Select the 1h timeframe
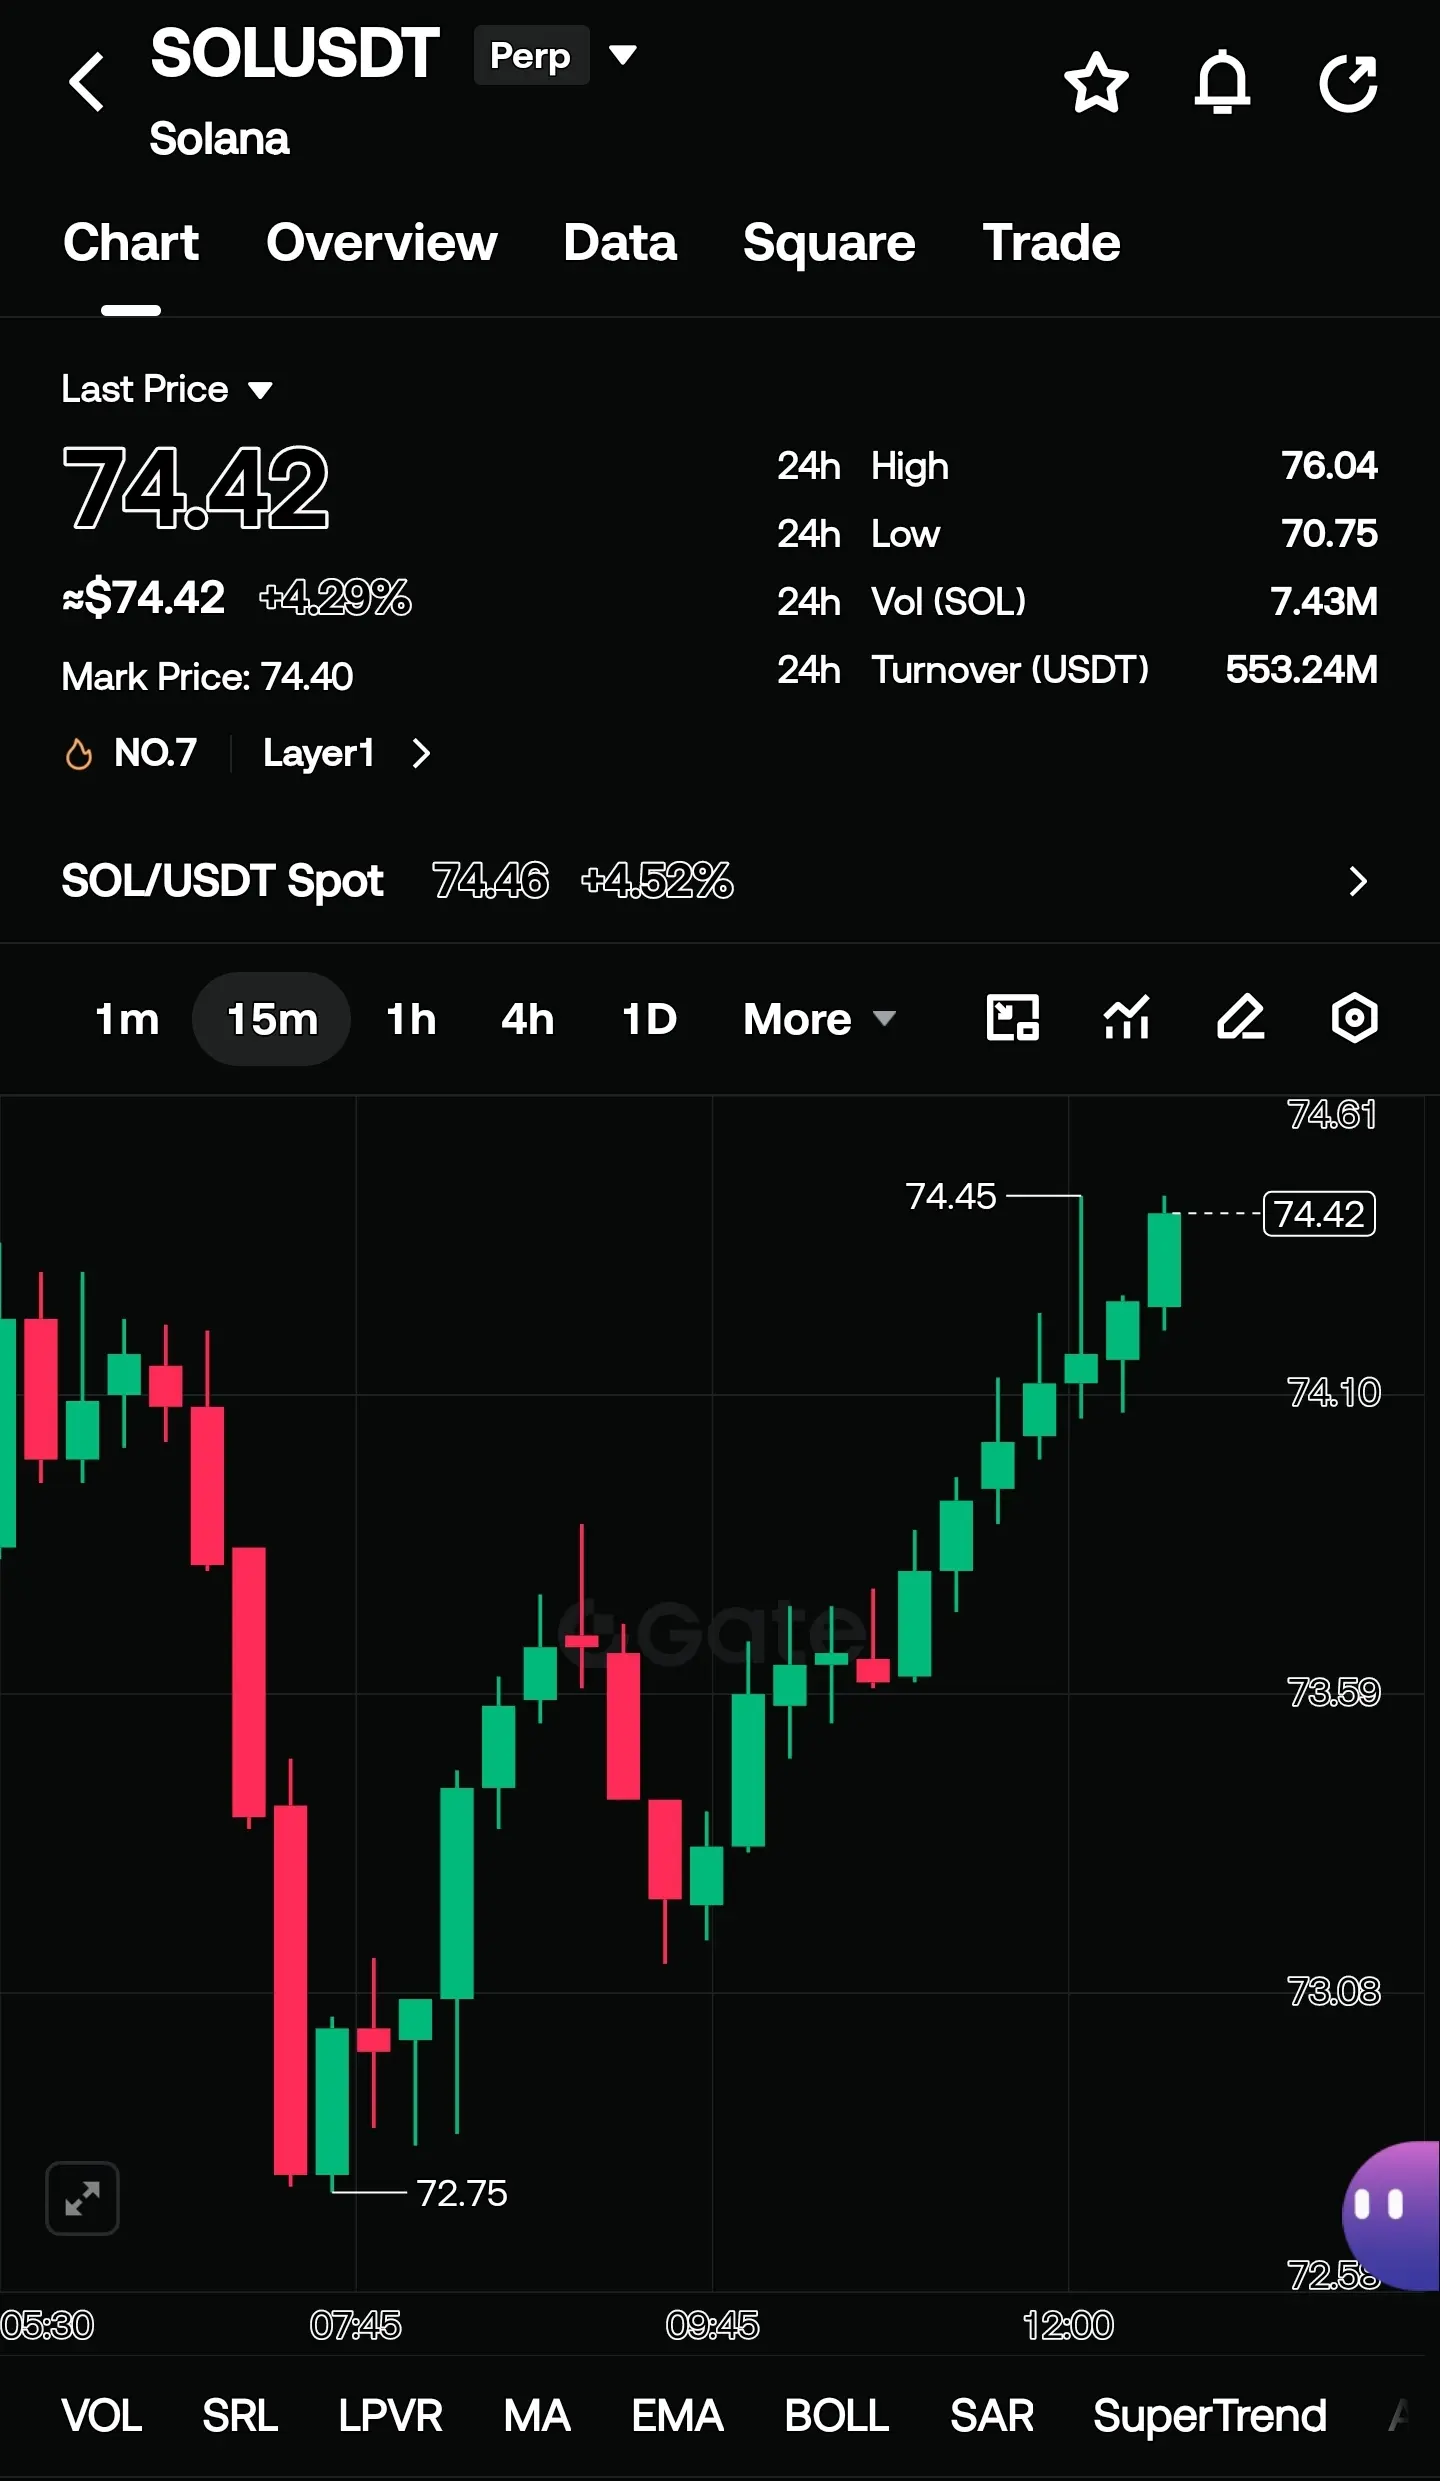 pyautogui.click(x=411, y=1019)
